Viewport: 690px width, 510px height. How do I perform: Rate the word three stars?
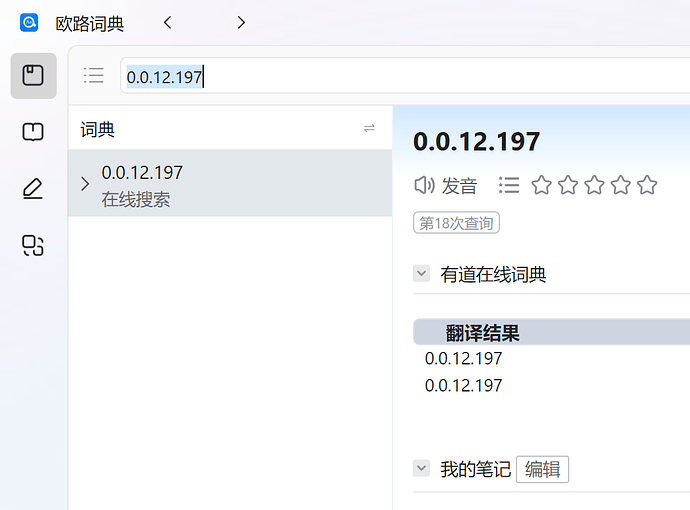(x=594, y=185)
